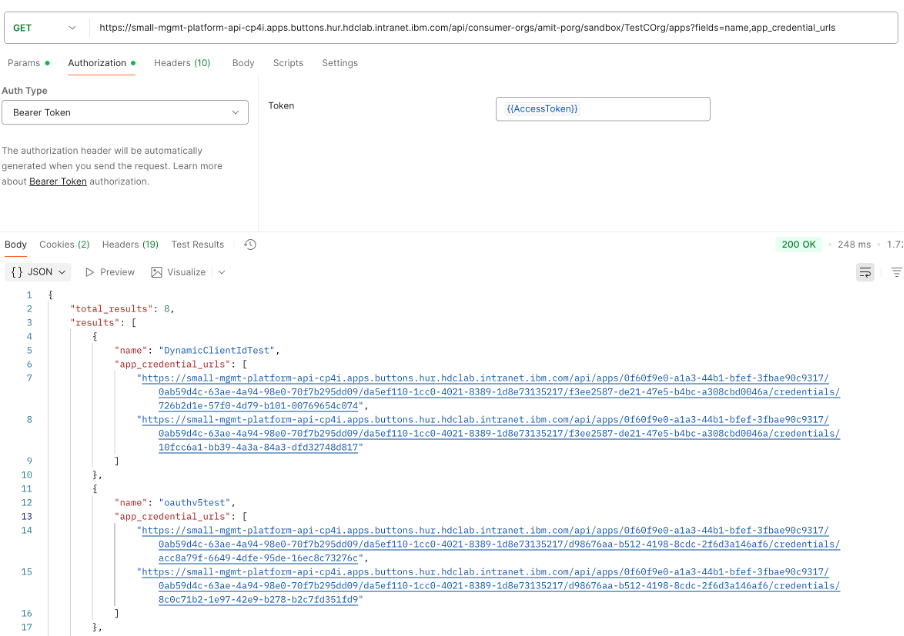Show the response Cookies (2) tab
This screenshot has height=636, width=904.
[64, 245]
